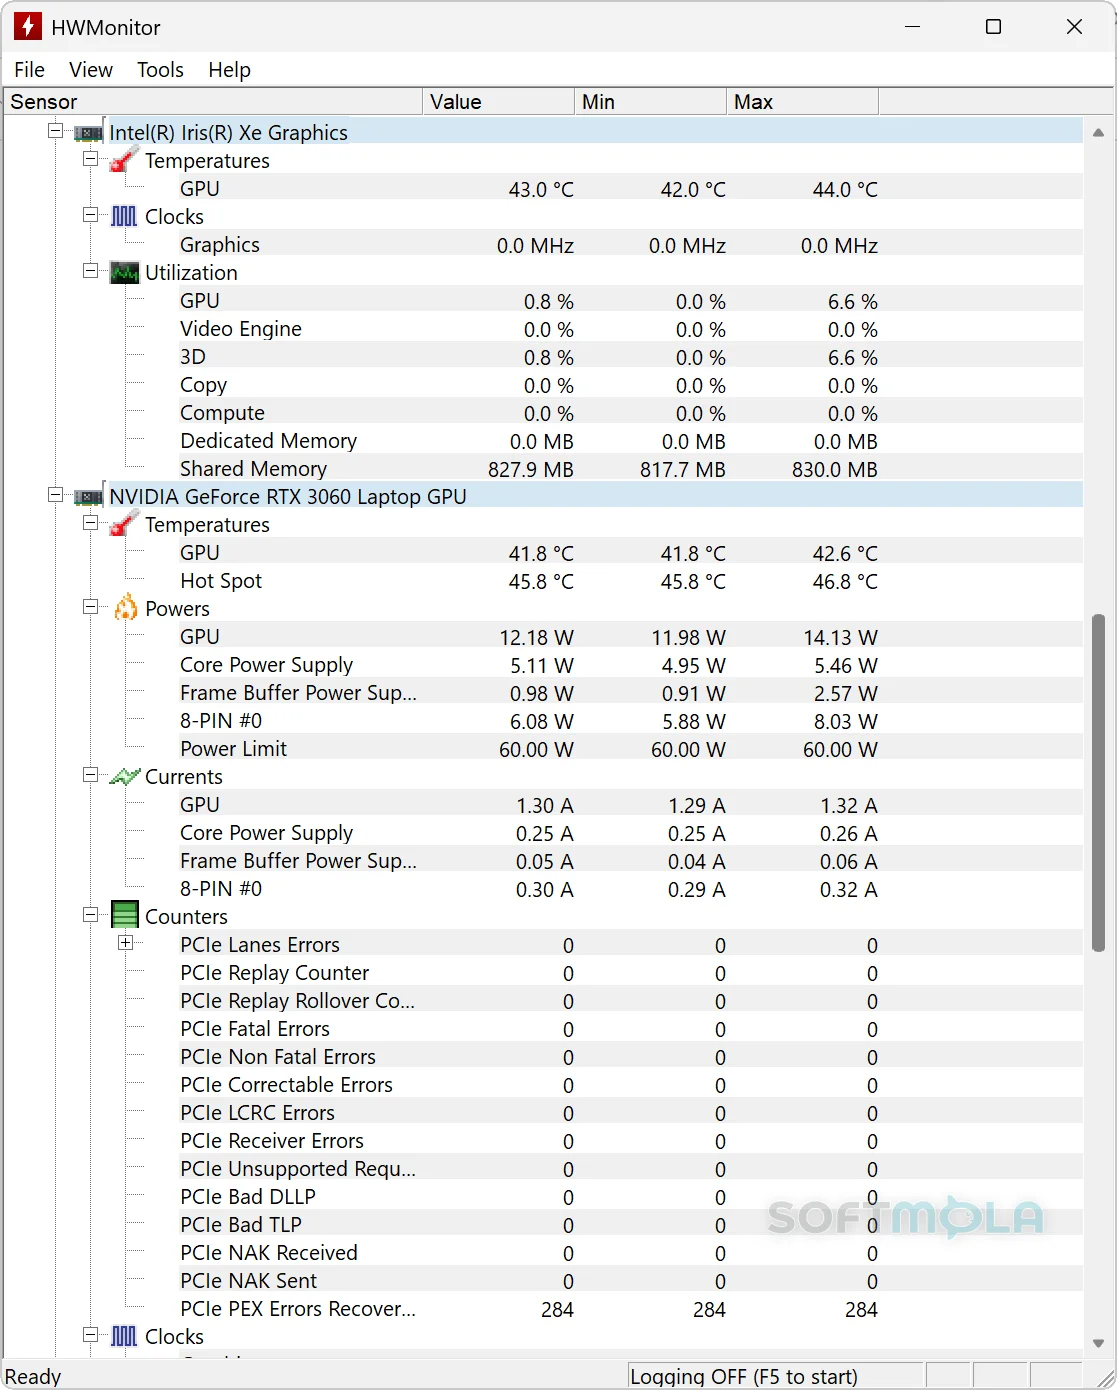This screenshot has width=1117, height=1390.
Task: Click the Min column header
Action: click(x=650, y=102)
